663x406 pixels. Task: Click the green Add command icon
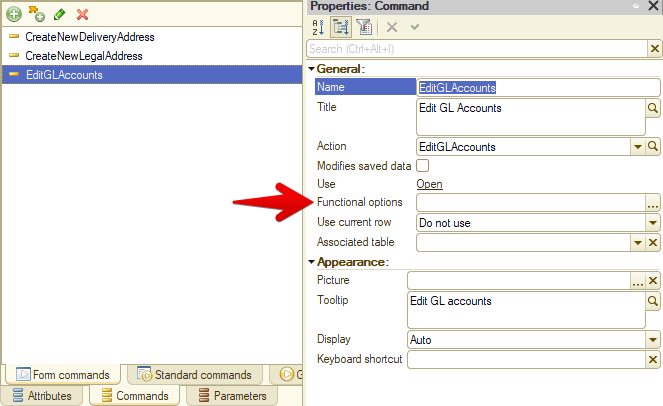(x=14, y=14)
